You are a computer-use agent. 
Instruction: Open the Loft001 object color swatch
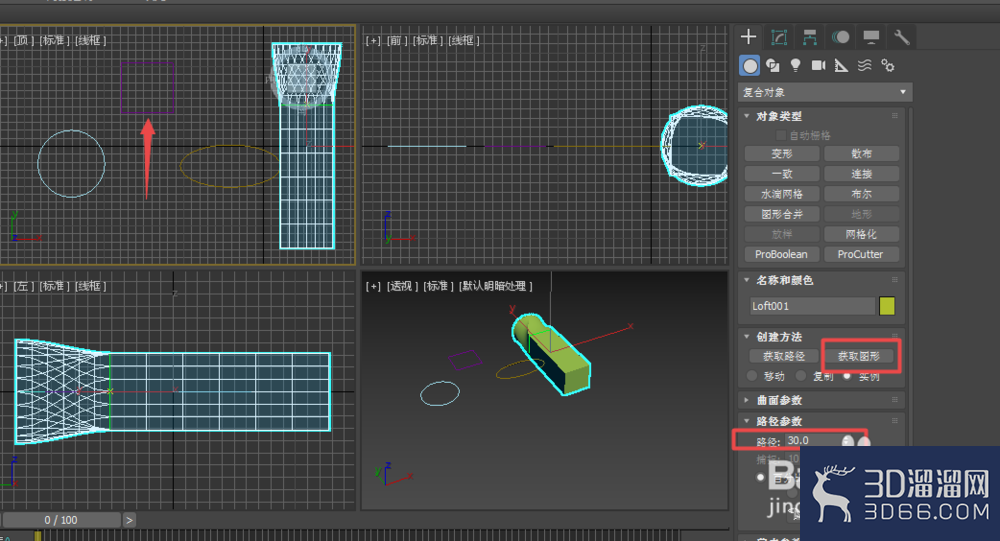coord(887,306)
